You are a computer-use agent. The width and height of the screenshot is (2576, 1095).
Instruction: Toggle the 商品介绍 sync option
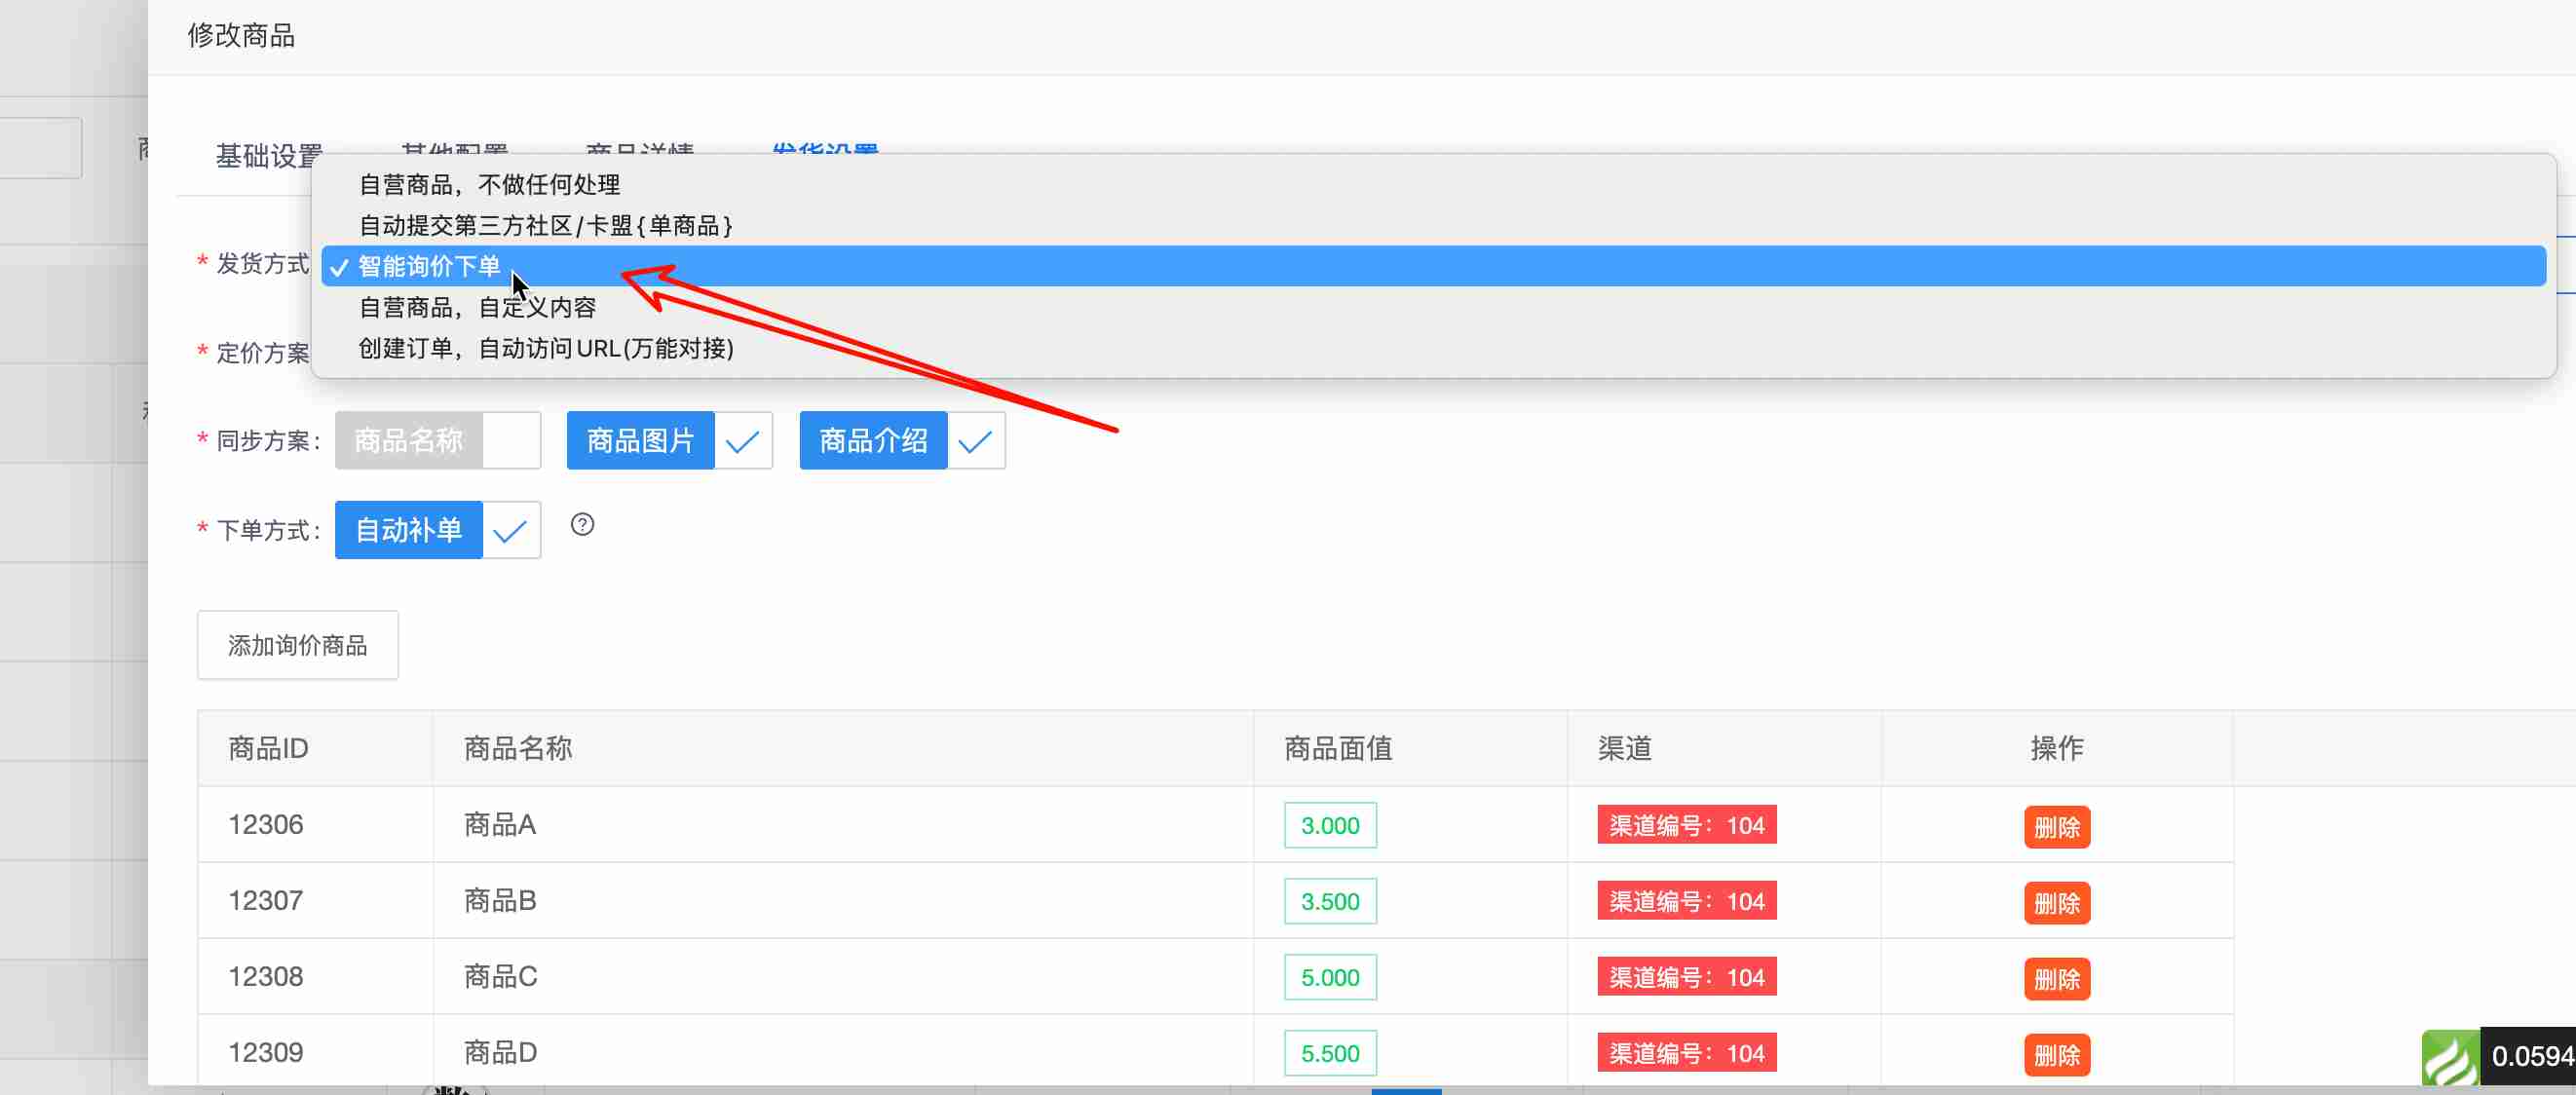point(901,441)
